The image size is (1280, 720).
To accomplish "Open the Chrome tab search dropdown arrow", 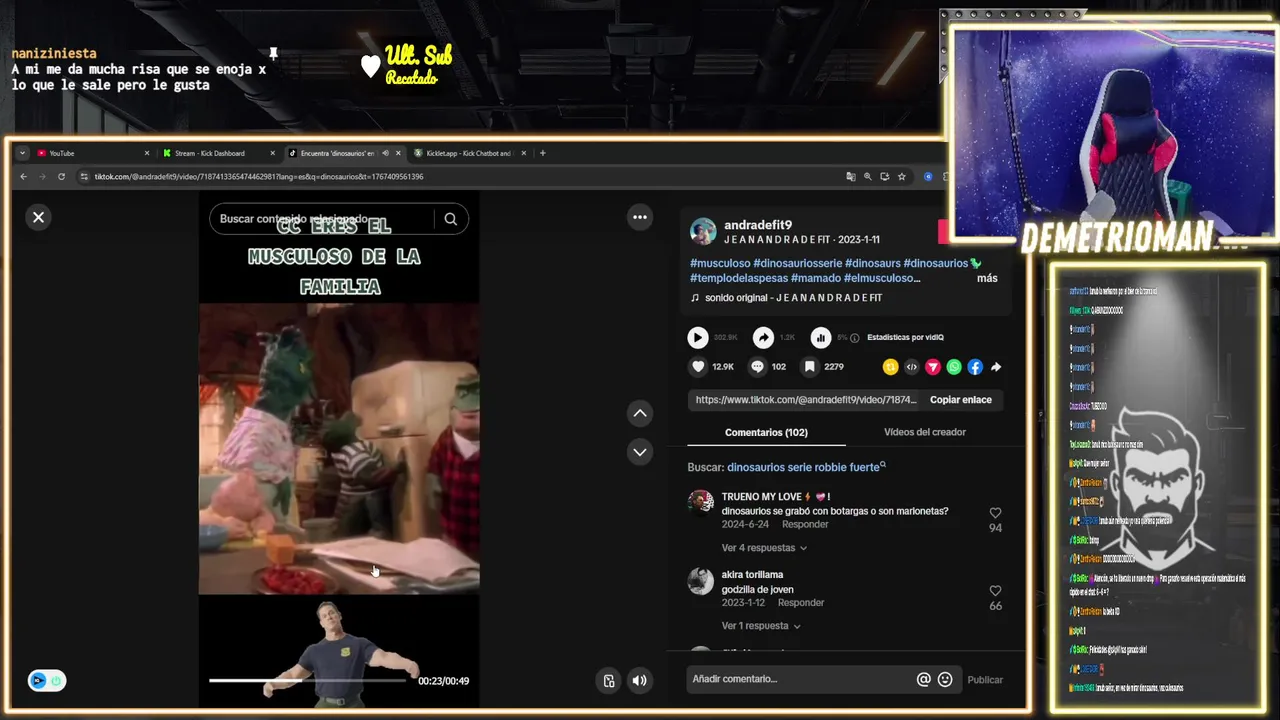I will coord(22,153).
